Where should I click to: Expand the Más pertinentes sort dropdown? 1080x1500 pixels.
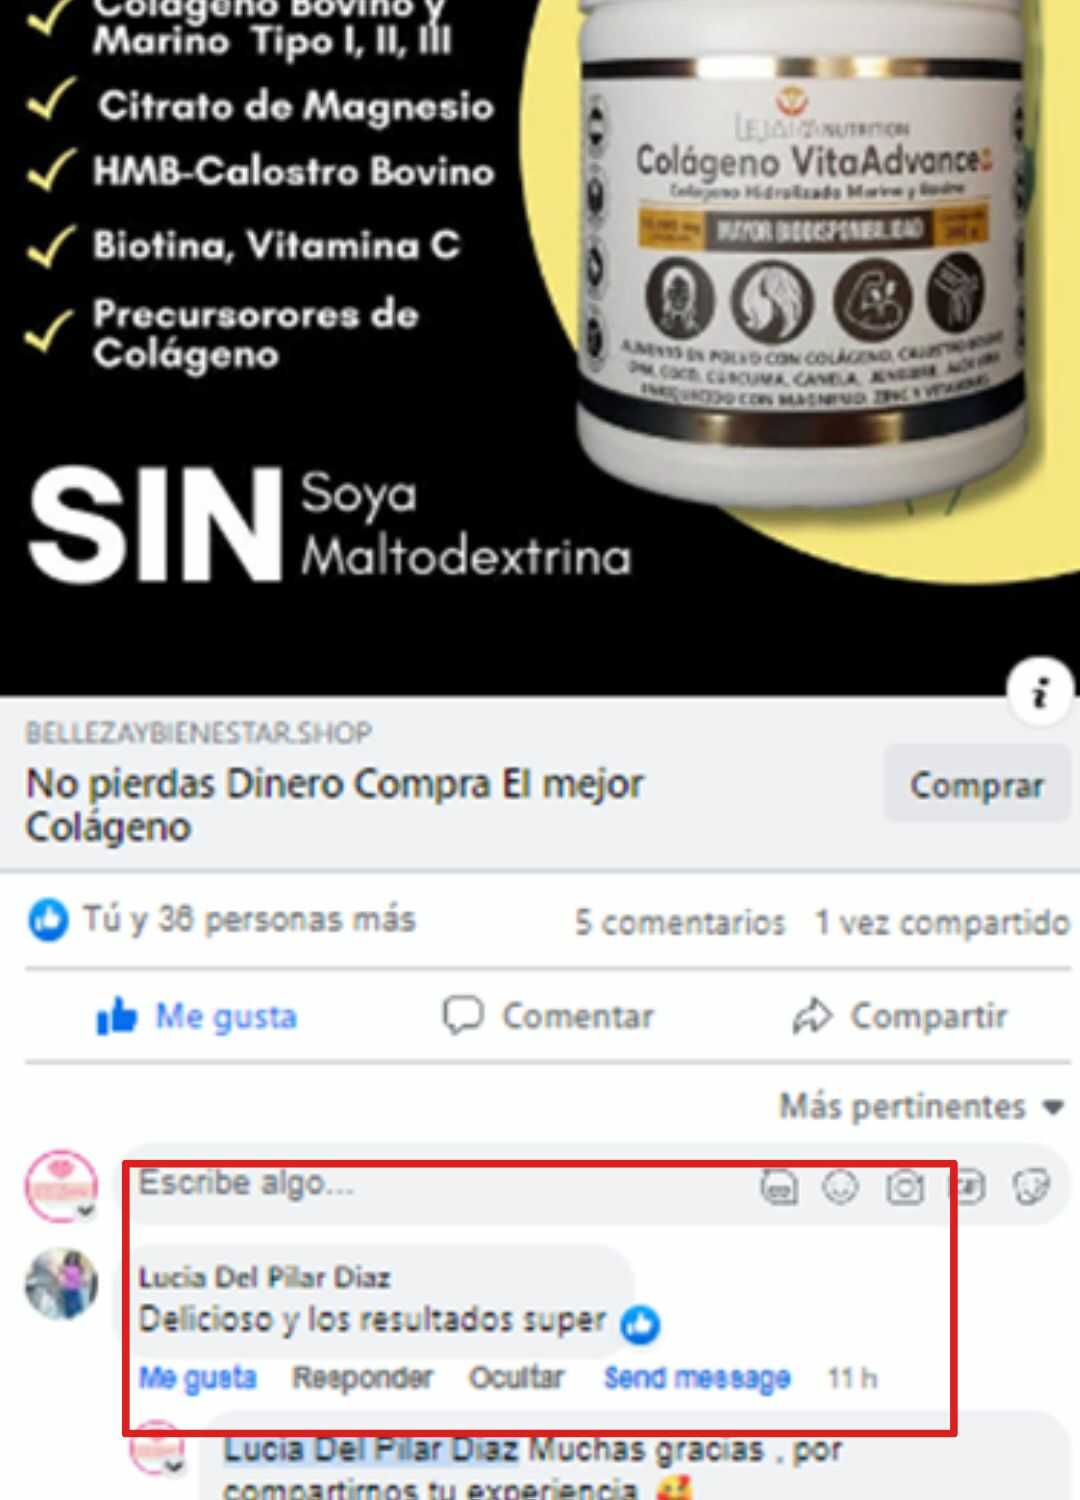[x=921, y=1106]
